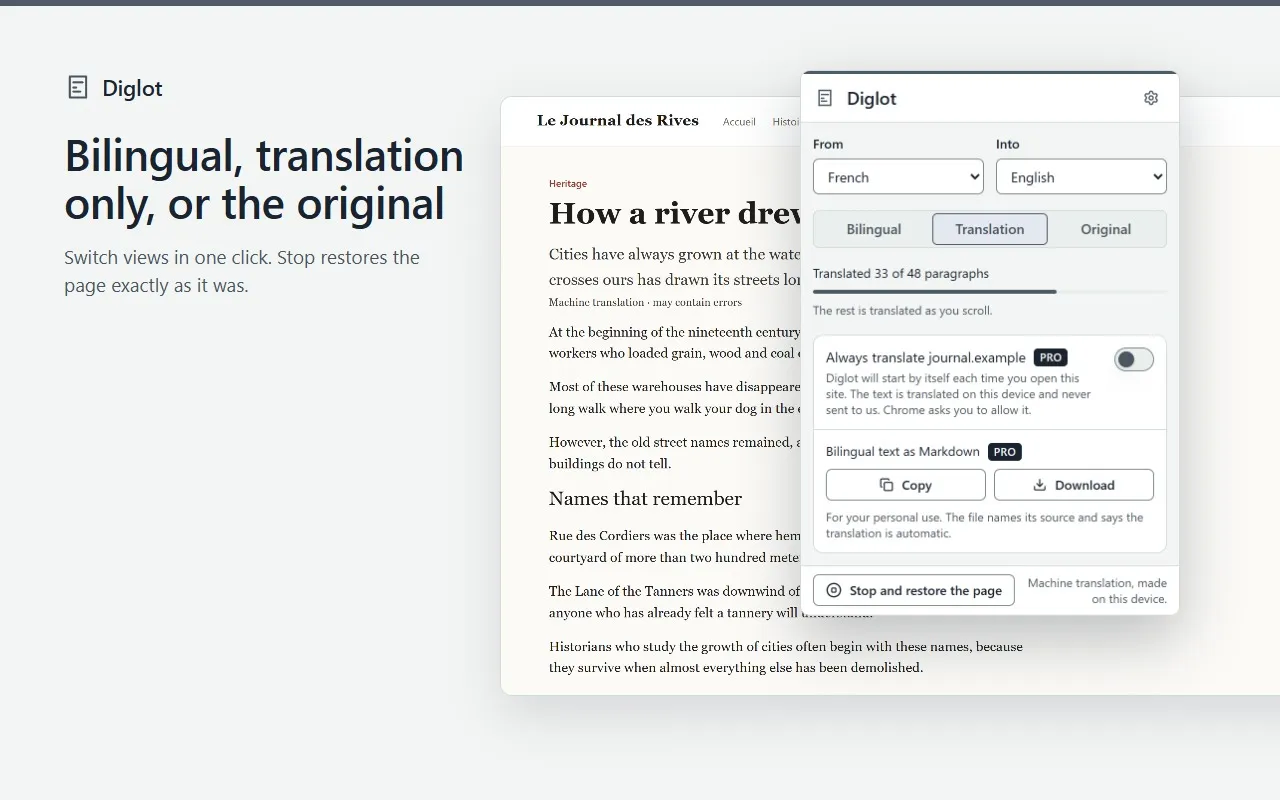Click the Diglot logo icon in popup header

point(825,98)
